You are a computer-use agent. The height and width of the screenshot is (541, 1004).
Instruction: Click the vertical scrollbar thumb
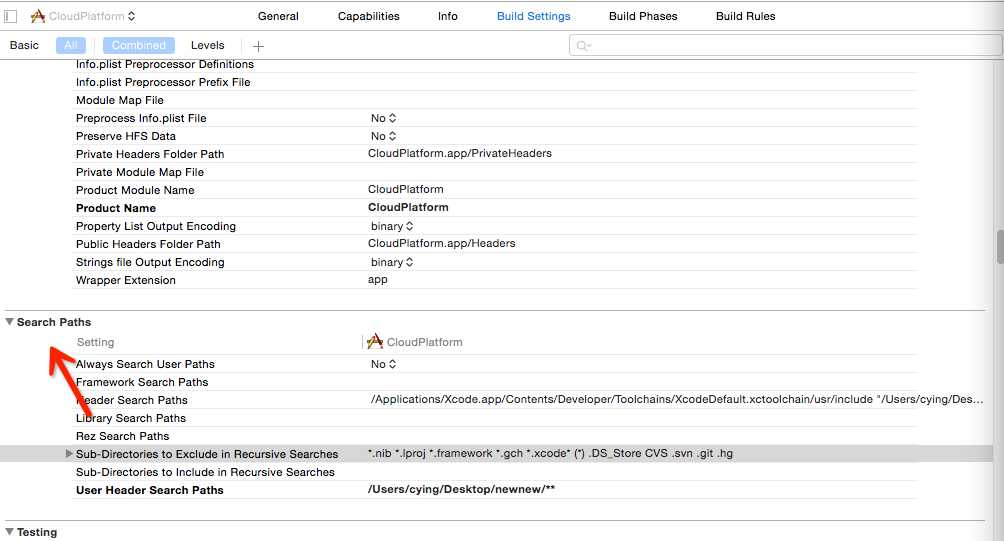tap(1000, 246)
